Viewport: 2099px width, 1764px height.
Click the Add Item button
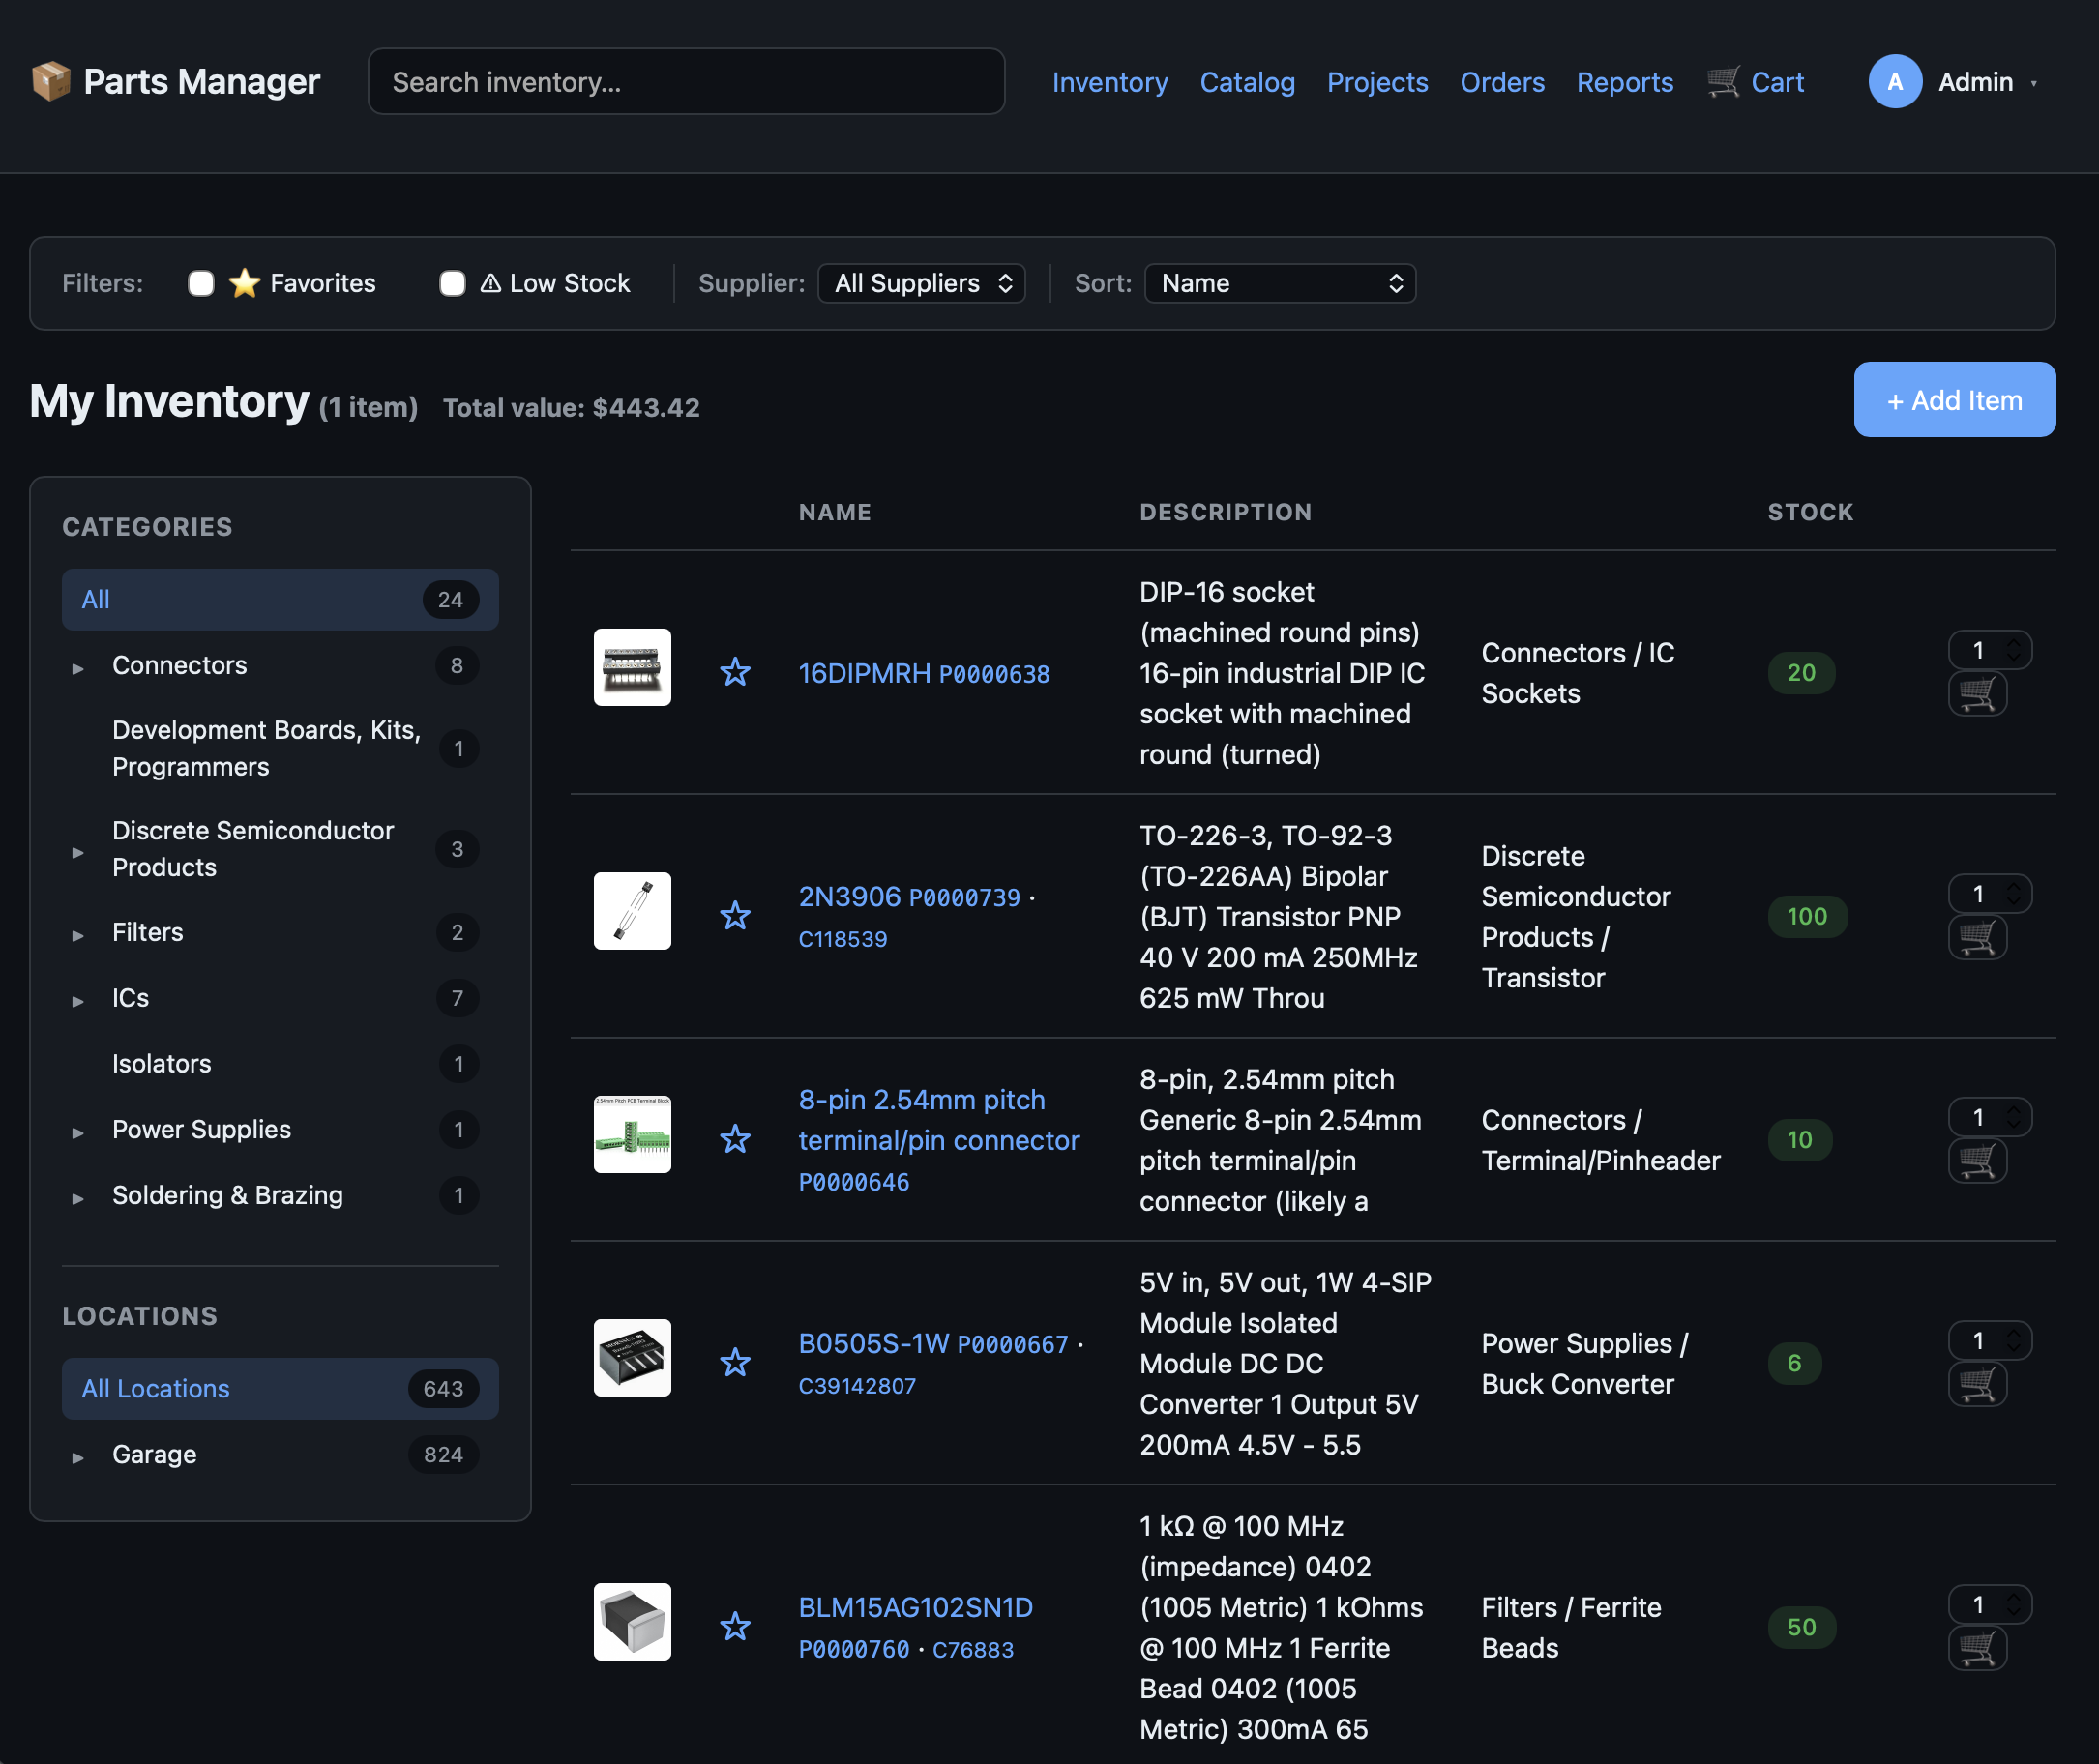(1953, 399)
